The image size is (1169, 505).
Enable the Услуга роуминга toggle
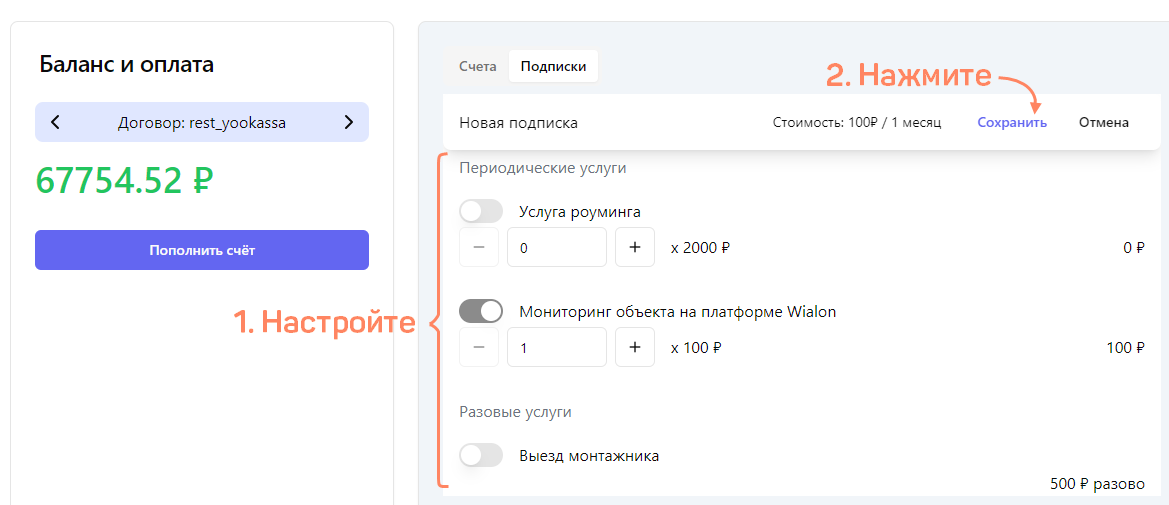point(481,211)
